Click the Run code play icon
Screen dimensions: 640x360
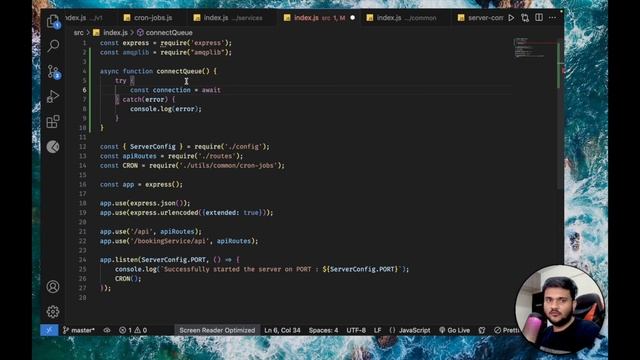(x=511, y=18)
